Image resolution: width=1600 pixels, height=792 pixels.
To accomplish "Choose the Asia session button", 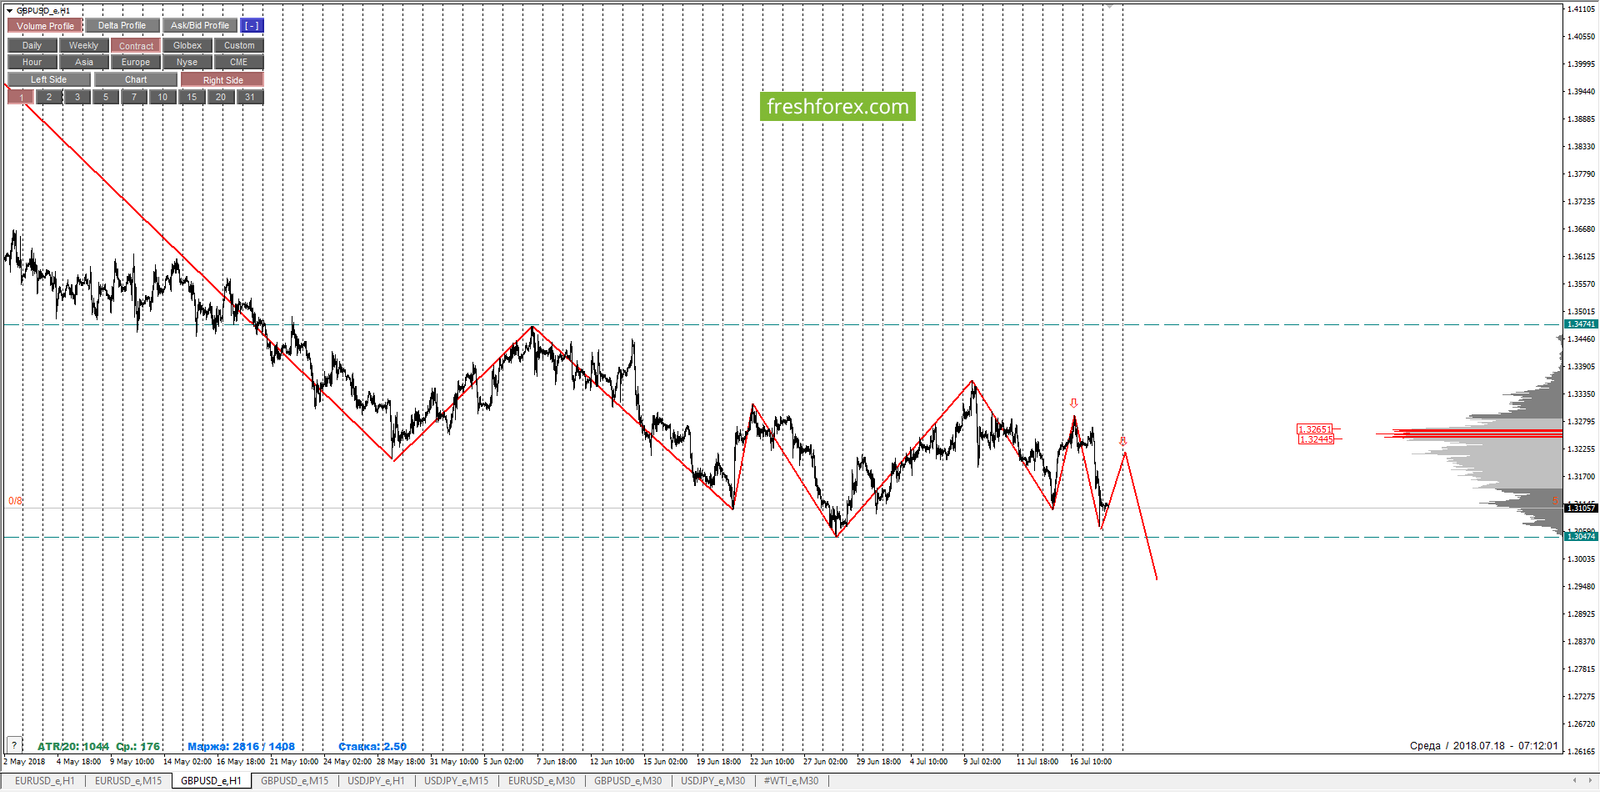I will 84,62.
